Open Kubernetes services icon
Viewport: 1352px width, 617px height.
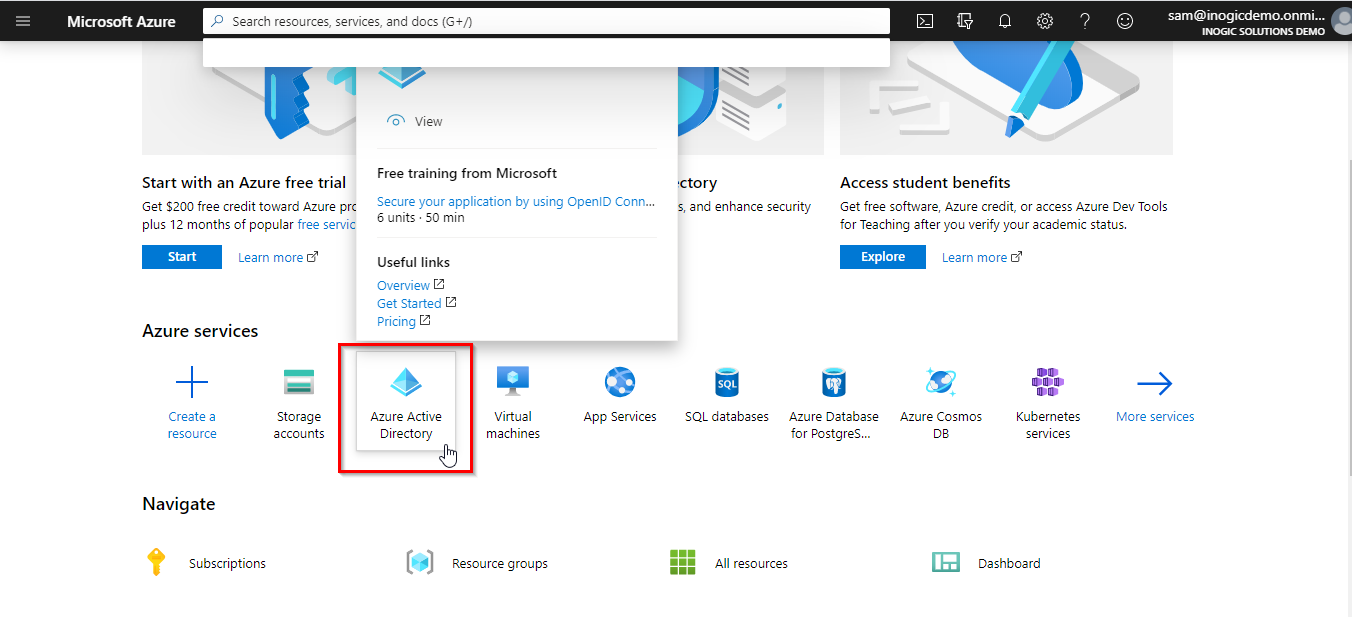[x=1048, y=382]
